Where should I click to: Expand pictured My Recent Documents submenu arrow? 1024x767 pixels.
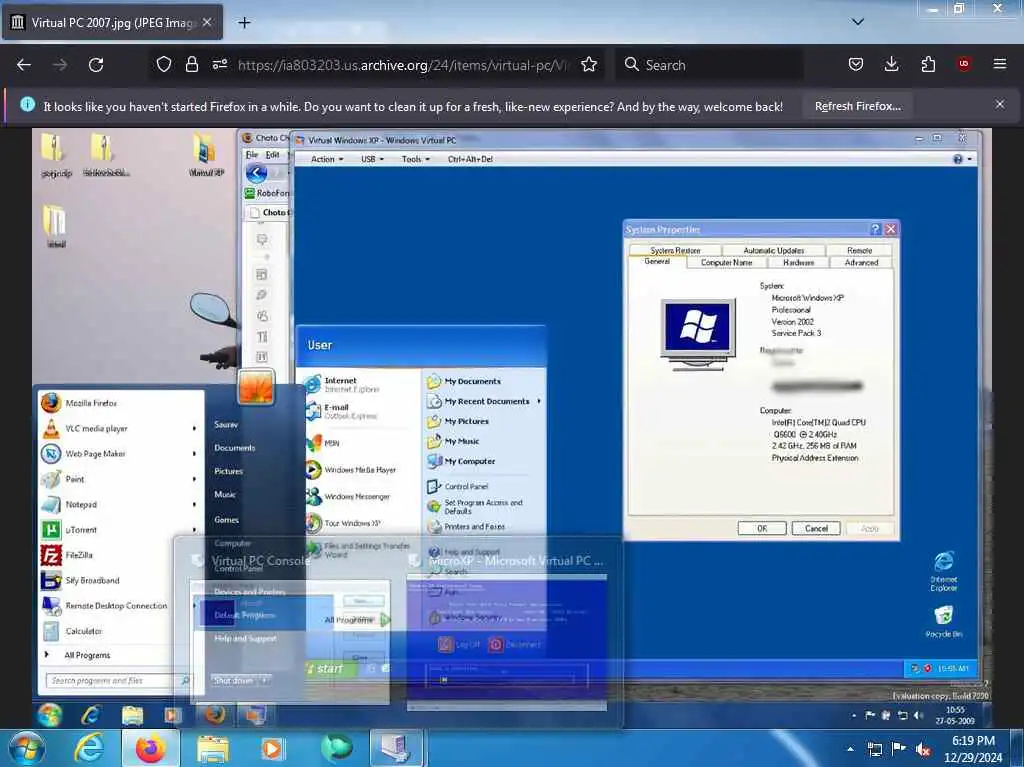tap(539, 401)
